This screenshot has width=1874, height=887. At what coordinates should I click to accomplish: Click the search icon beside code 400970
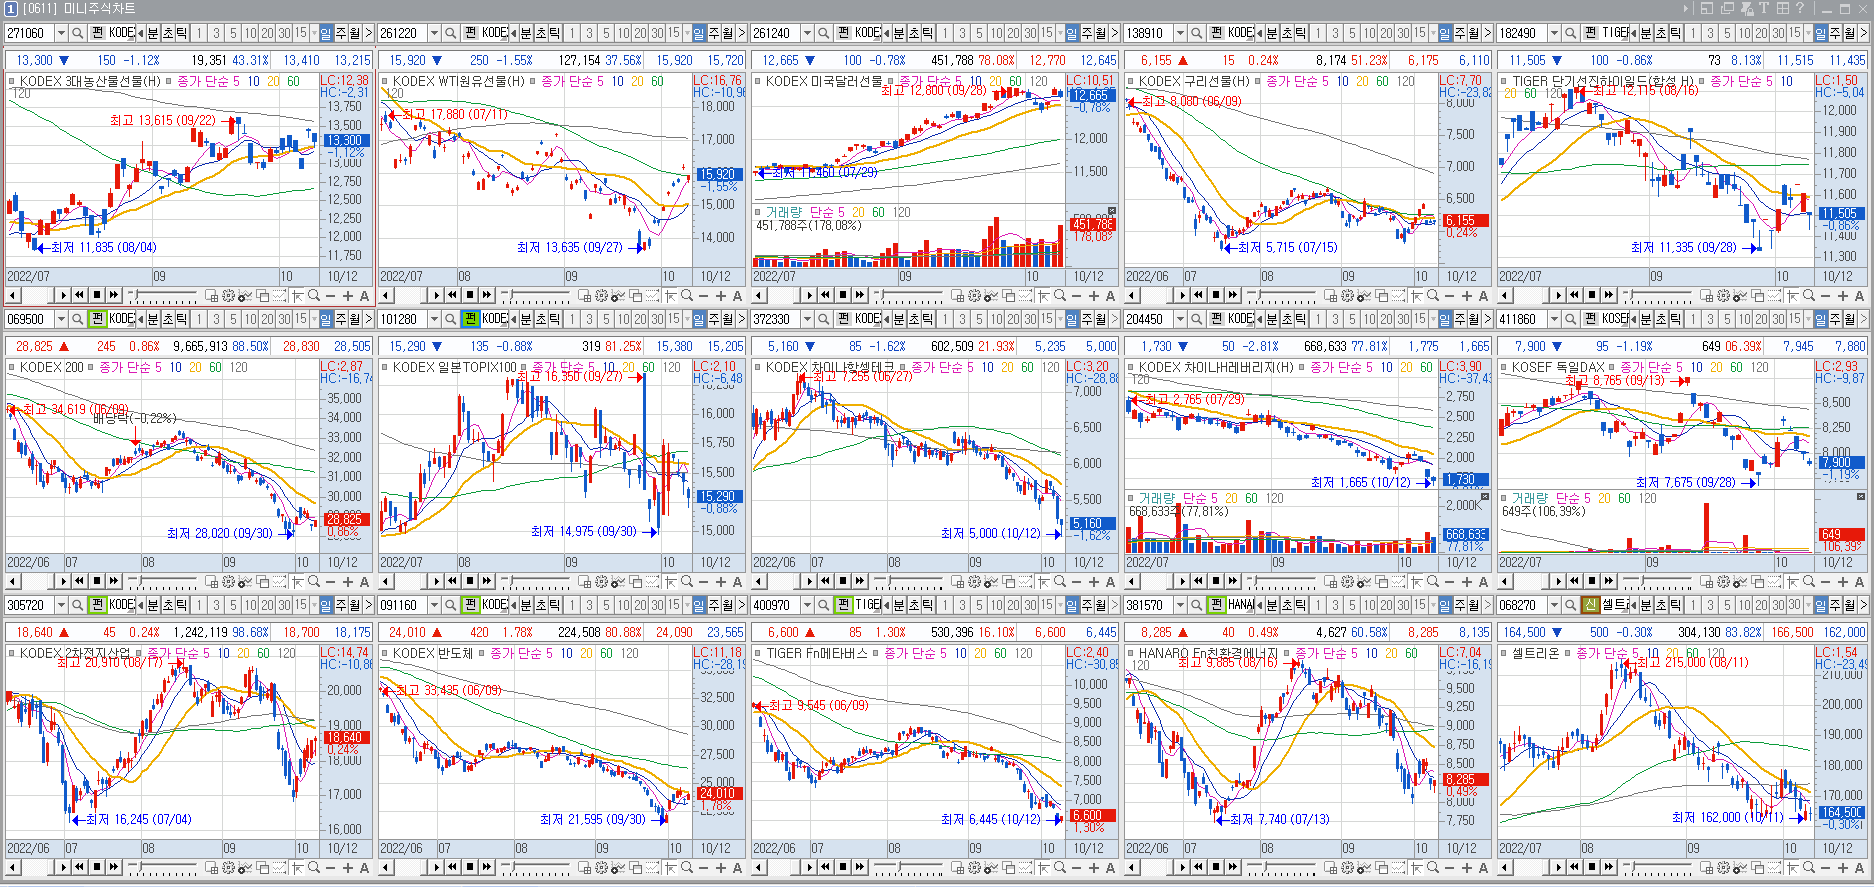point(823,605)
